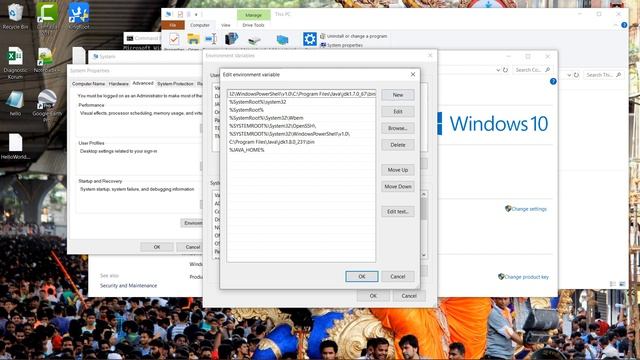Click the Change product key link
This screenshot has width=640, height=360.
pyautogui.click(x=523, y=277)
